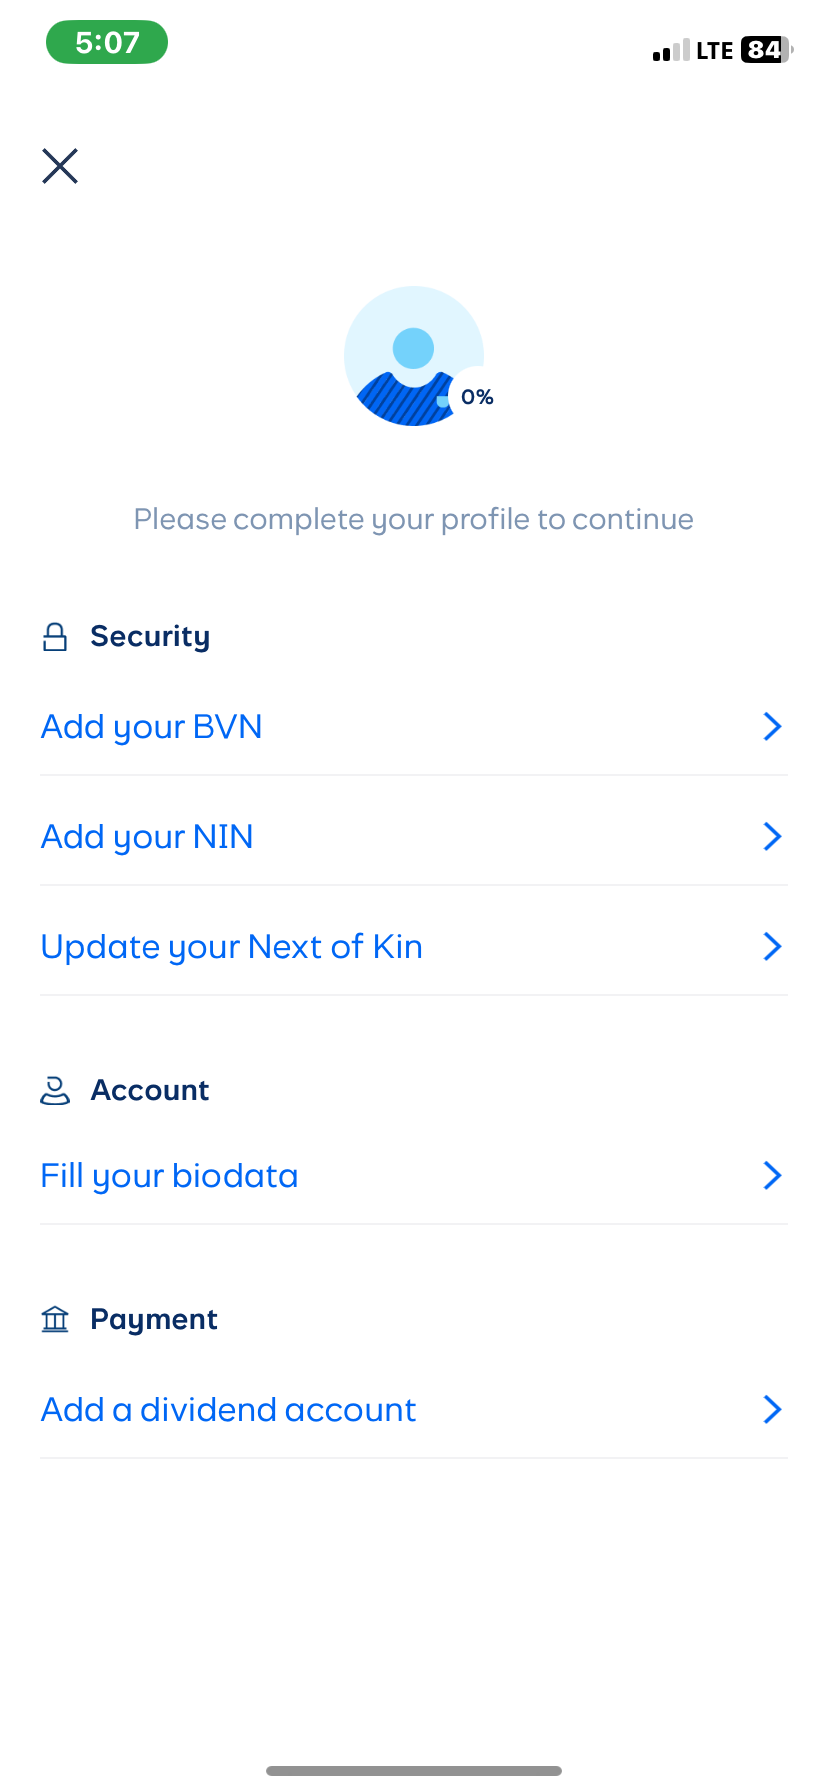Tap the green 5:07 time pill
Screen dimensions: 828x1792
pos(107,42)
